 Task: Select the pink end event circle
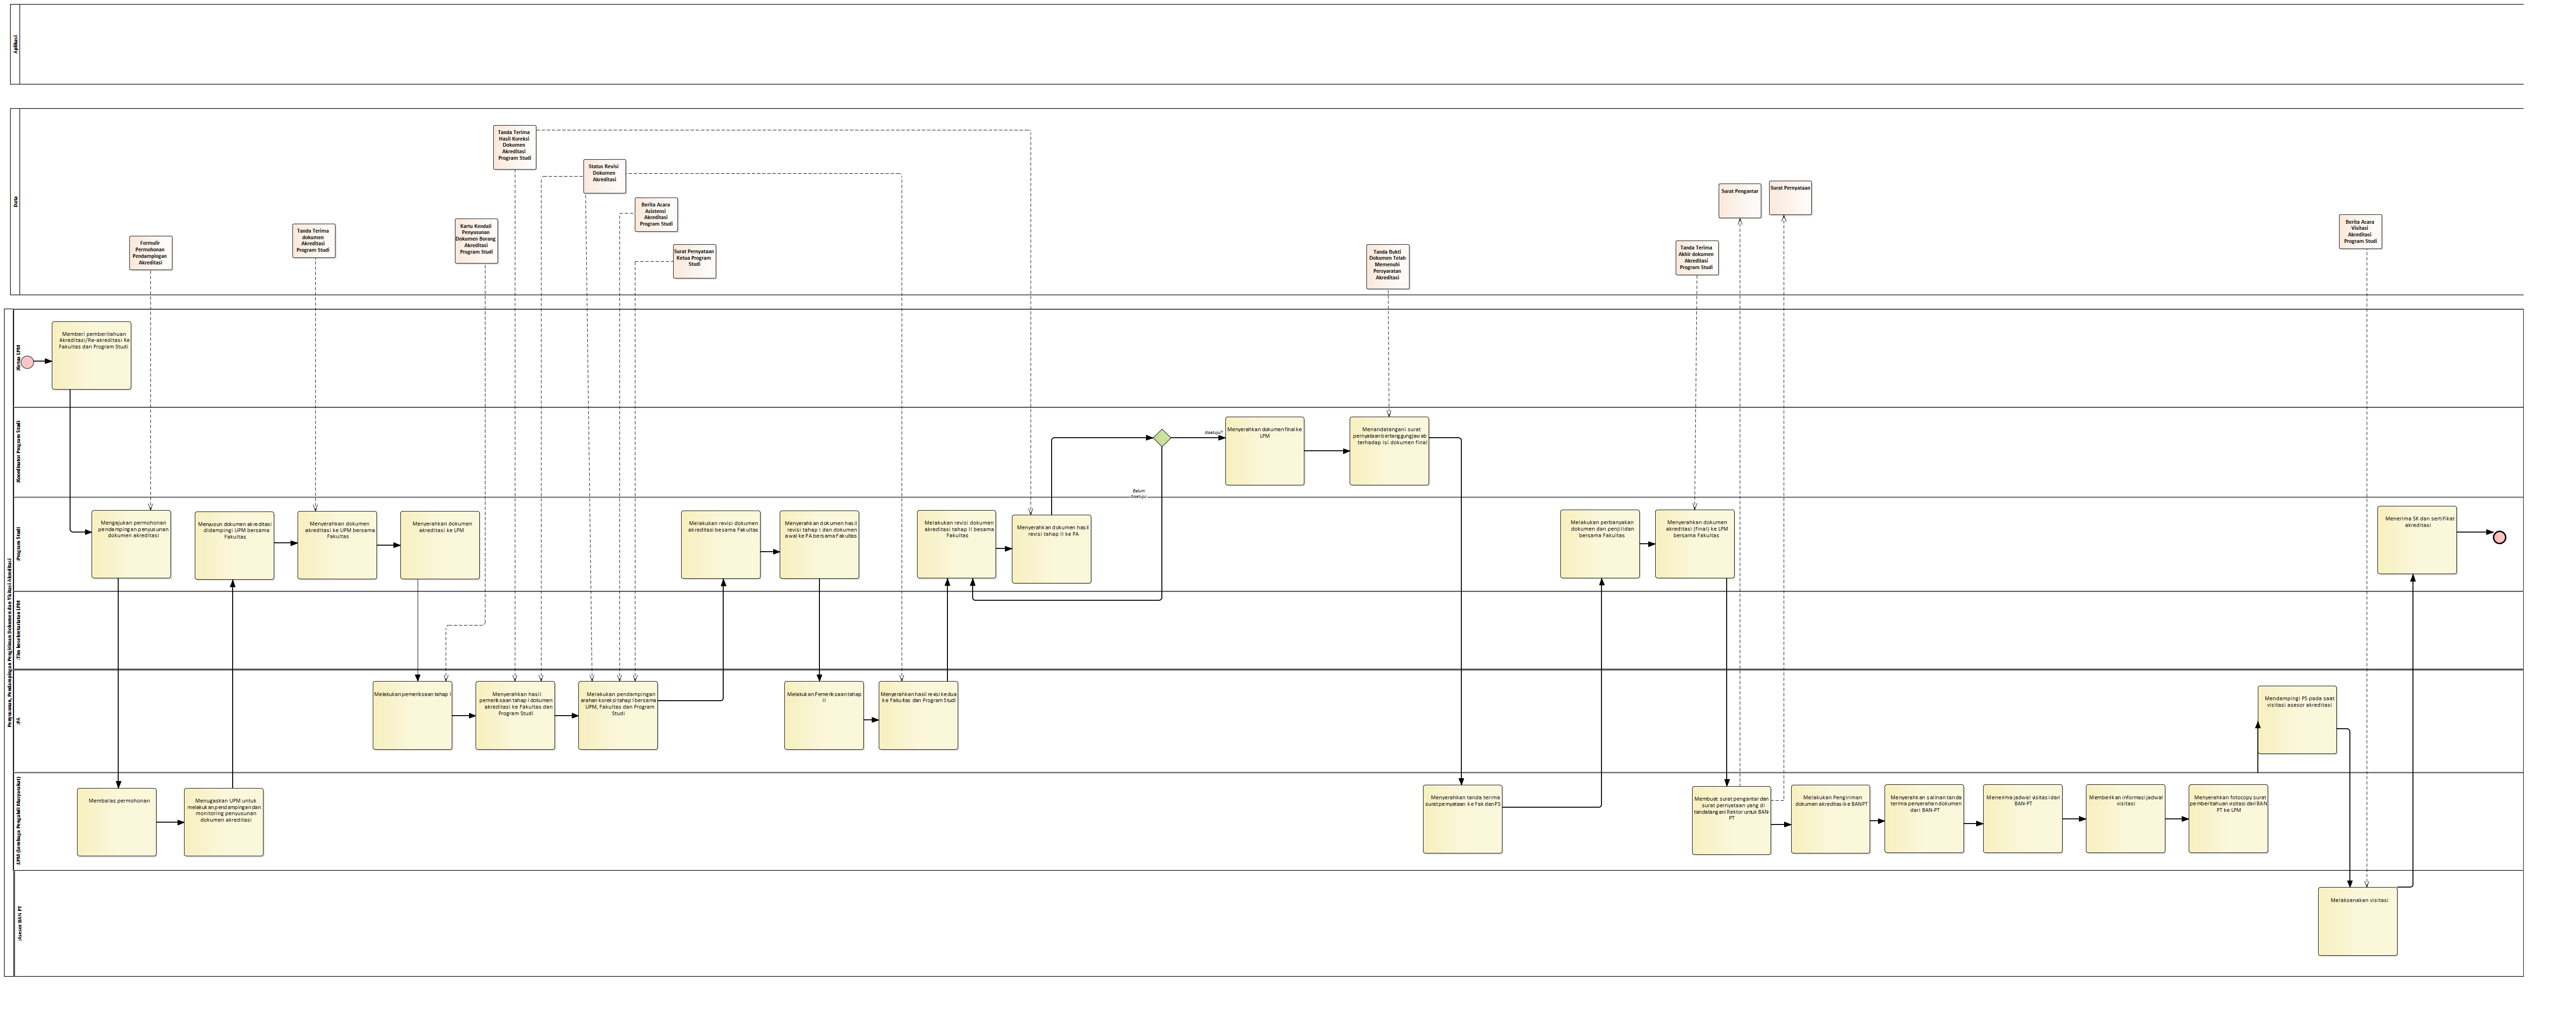pyautogui.click(x=2500, y=538)
